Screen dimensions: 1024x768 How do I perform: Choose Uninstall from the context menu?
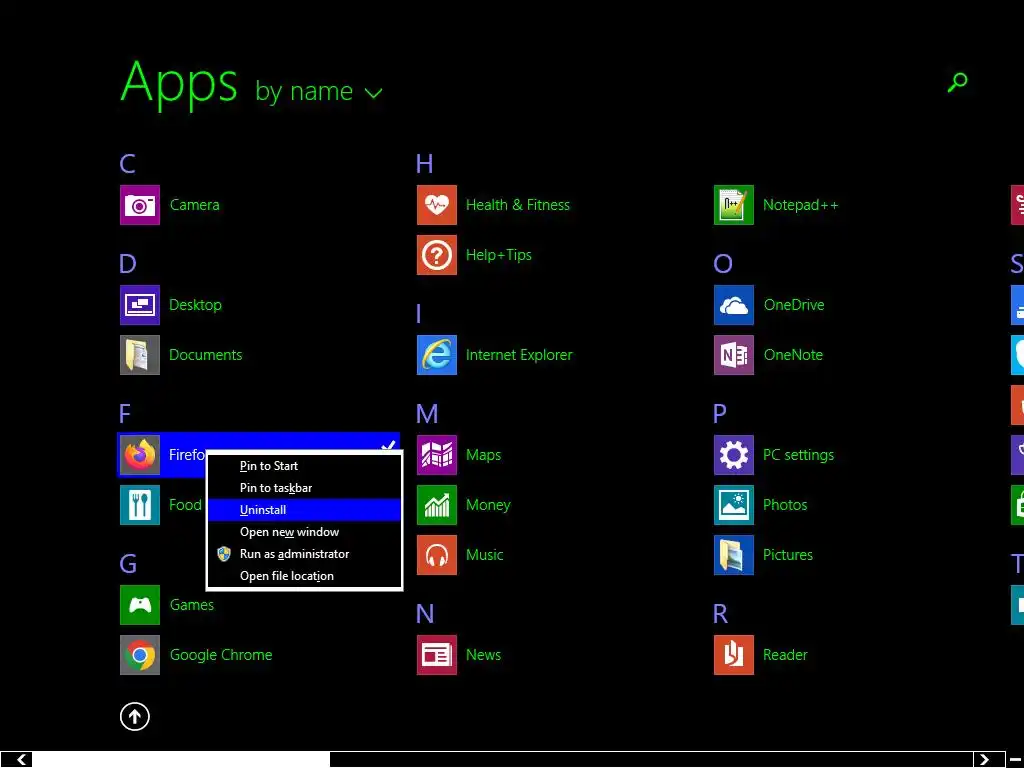click(x=304, y=510)
